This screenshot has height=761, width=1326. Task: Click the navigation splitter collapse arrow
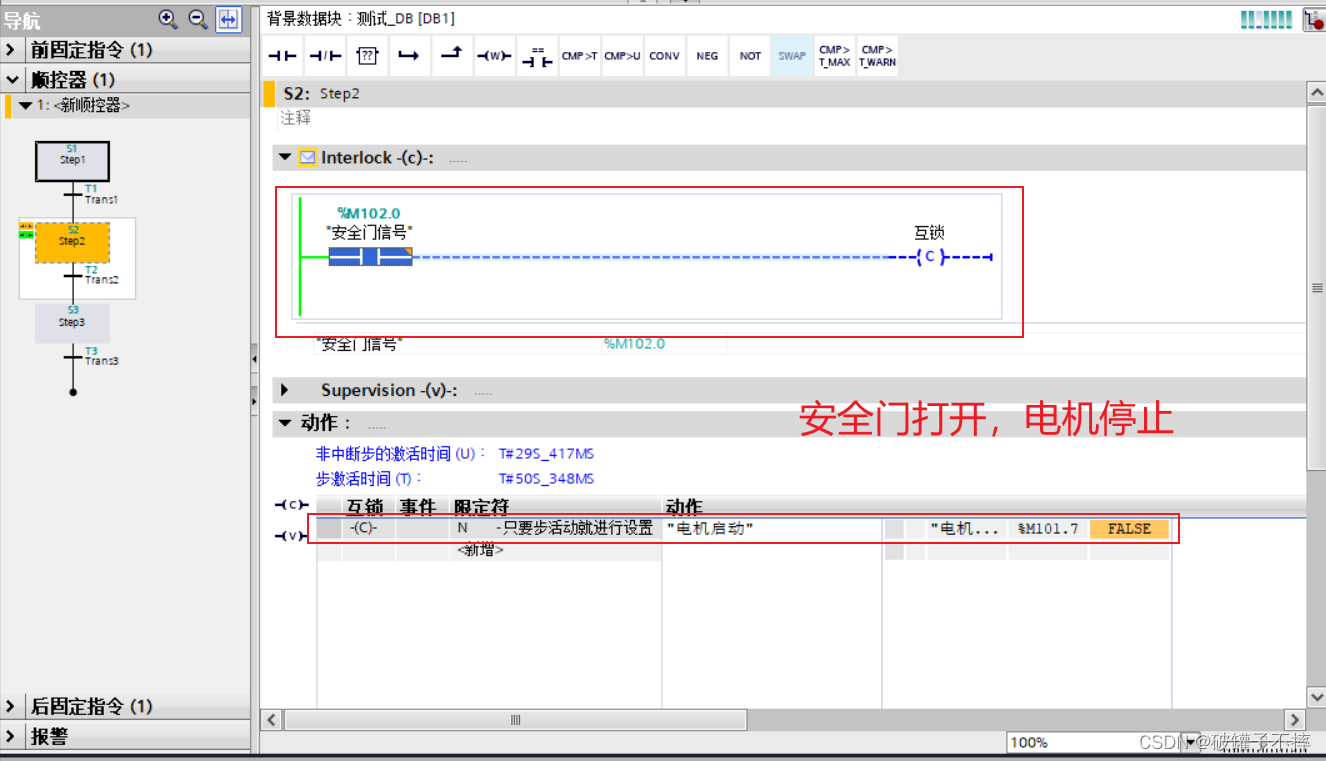[x=255, y=357]
